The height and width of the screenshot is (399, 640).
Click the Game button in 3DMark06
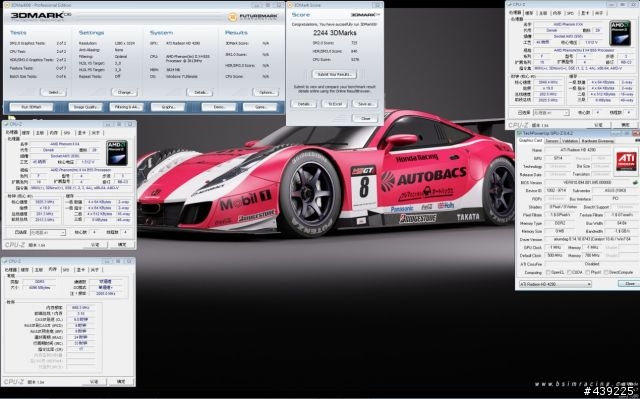[260, 107]
